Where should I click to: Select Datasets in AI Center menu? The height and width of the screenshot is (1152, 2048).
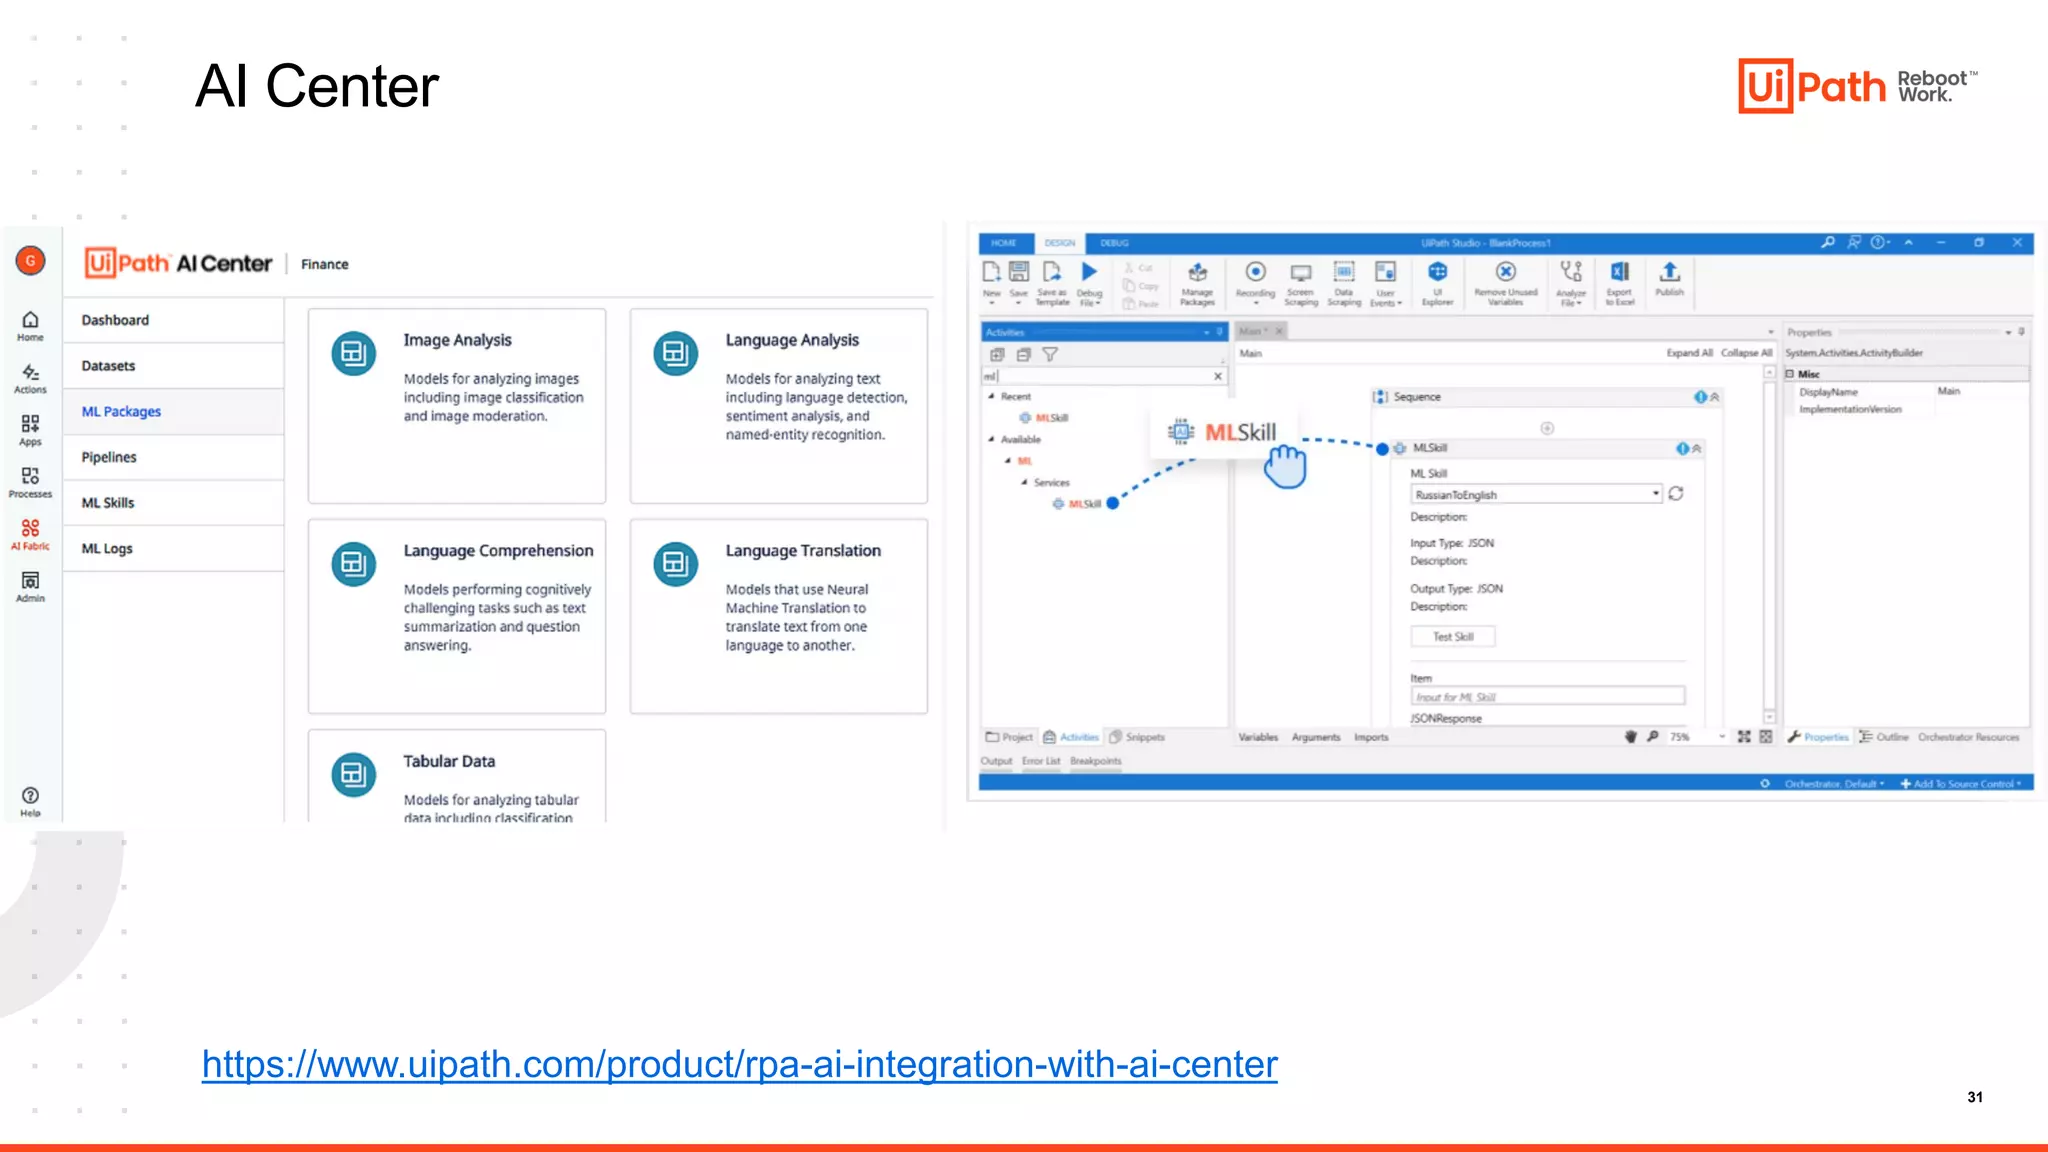(x=174, y=366)
